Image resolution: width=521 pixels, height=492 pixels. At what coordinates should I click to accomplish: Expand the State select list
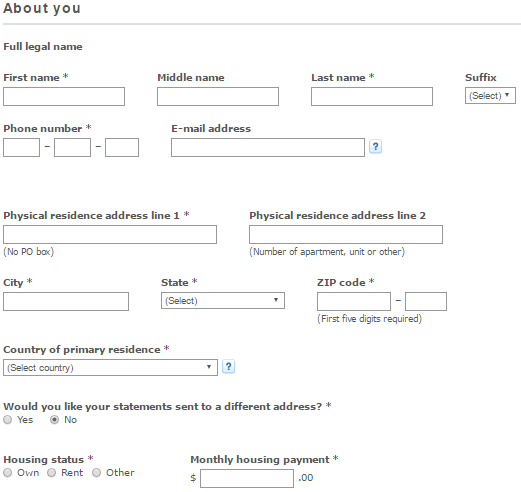[x=223, y=301]
